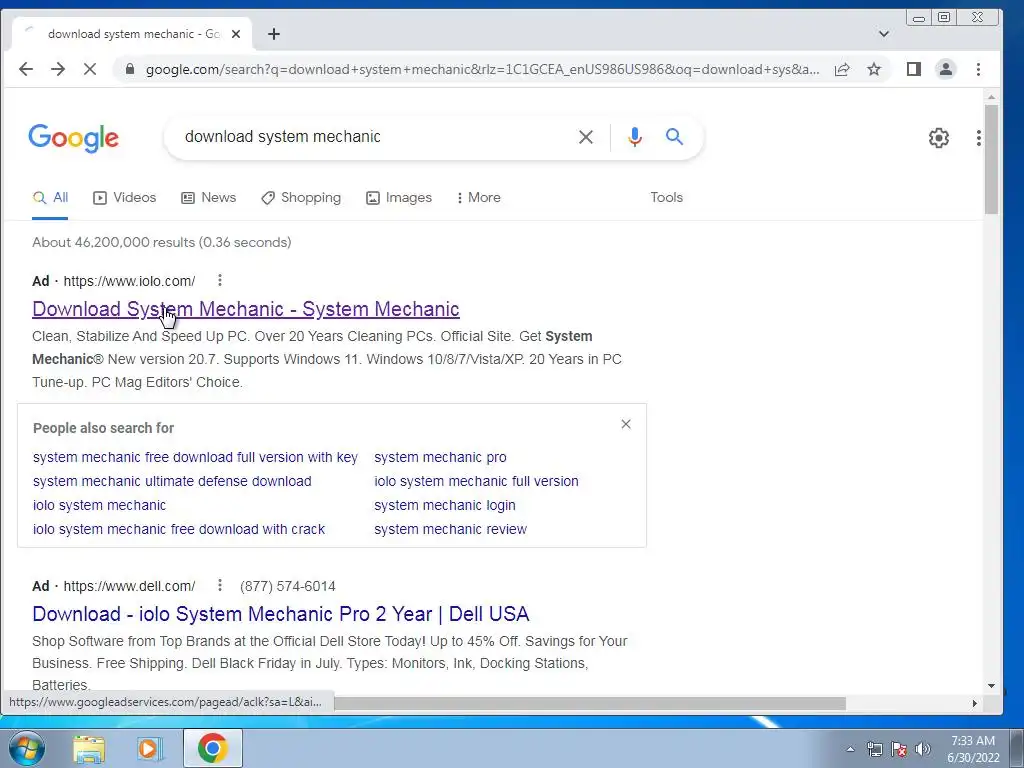This screenshot has width=1024, height=768.
Task: Open Windows Explorer from the taskbar
Action: [88, 749]
